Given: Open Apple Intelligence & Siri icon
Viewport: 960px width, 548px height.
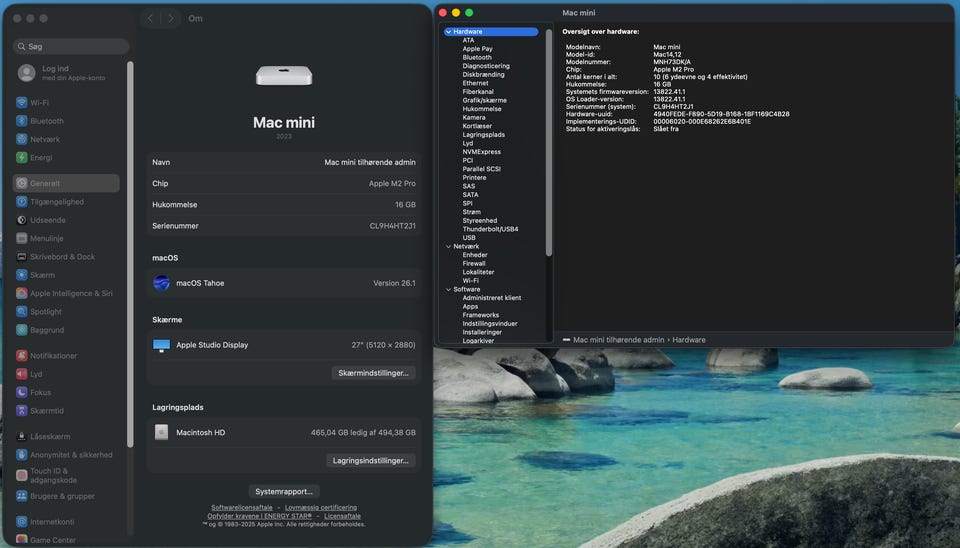Looking at the screenshot, I should 21,294.
